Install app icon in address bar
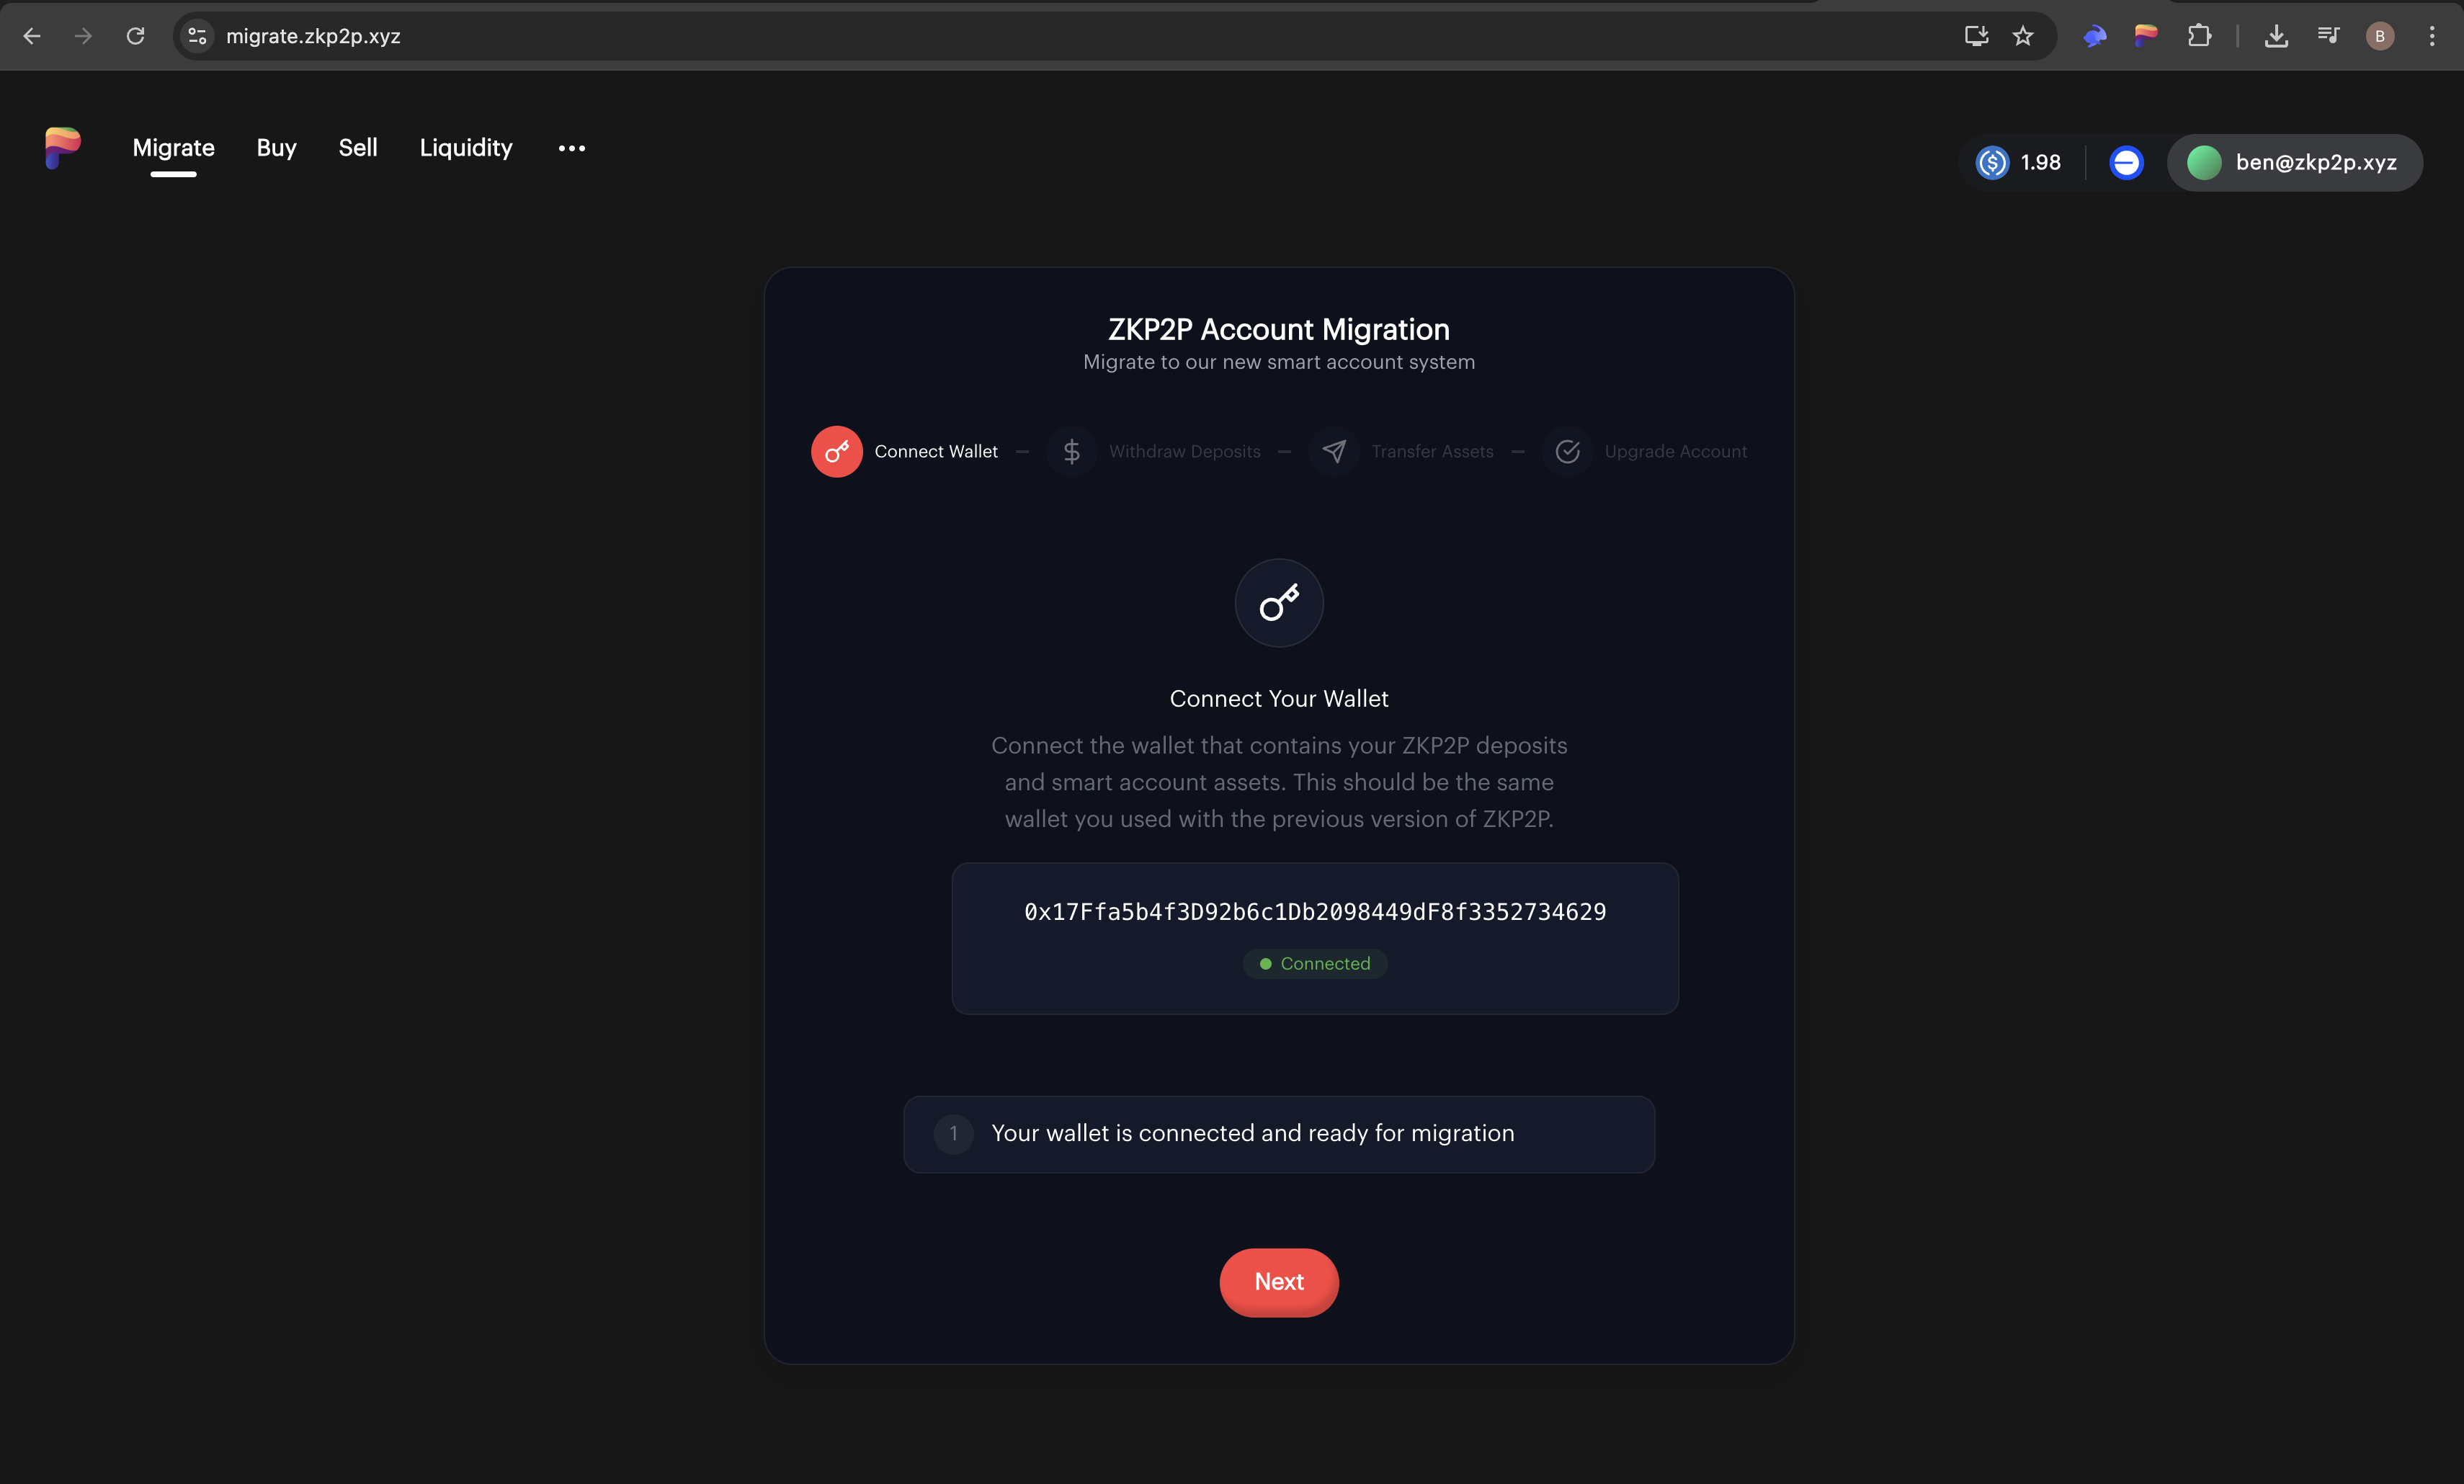This screenshot has width=2464, height=1484. point(1976,36)
